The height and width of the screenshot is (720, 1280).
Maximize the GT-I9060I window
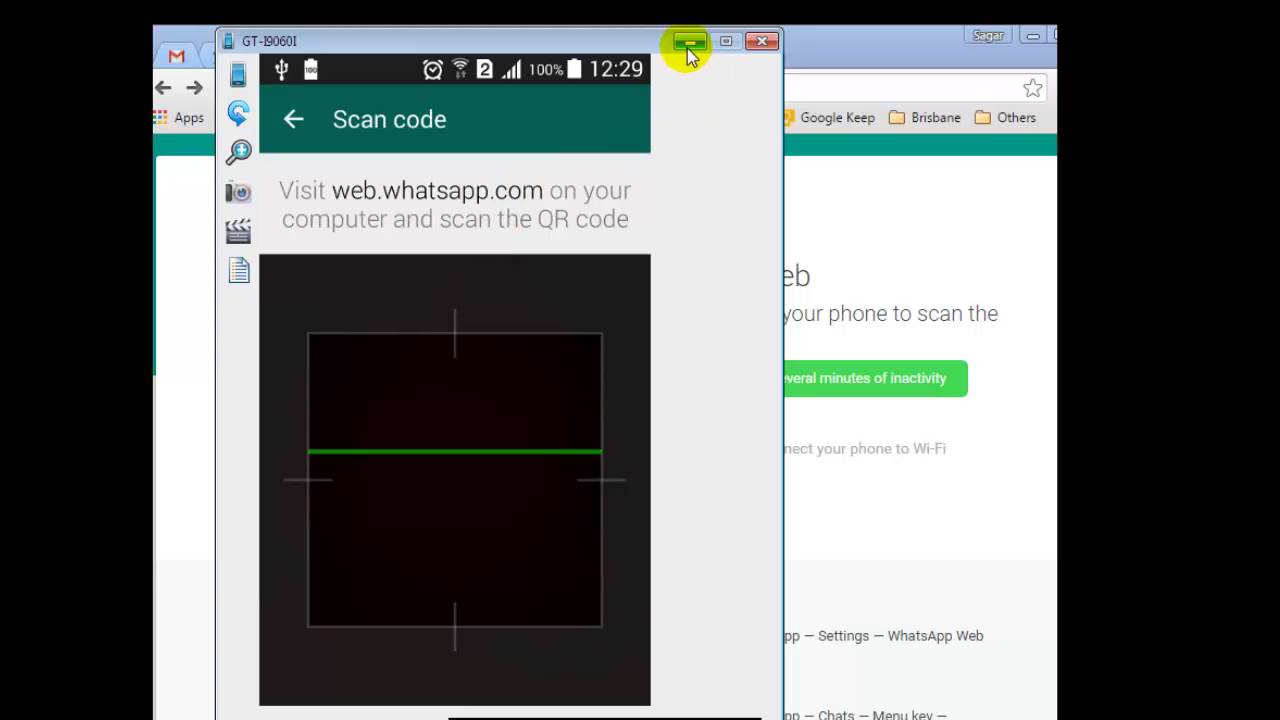pyautogui.click(x=726, y=41)
